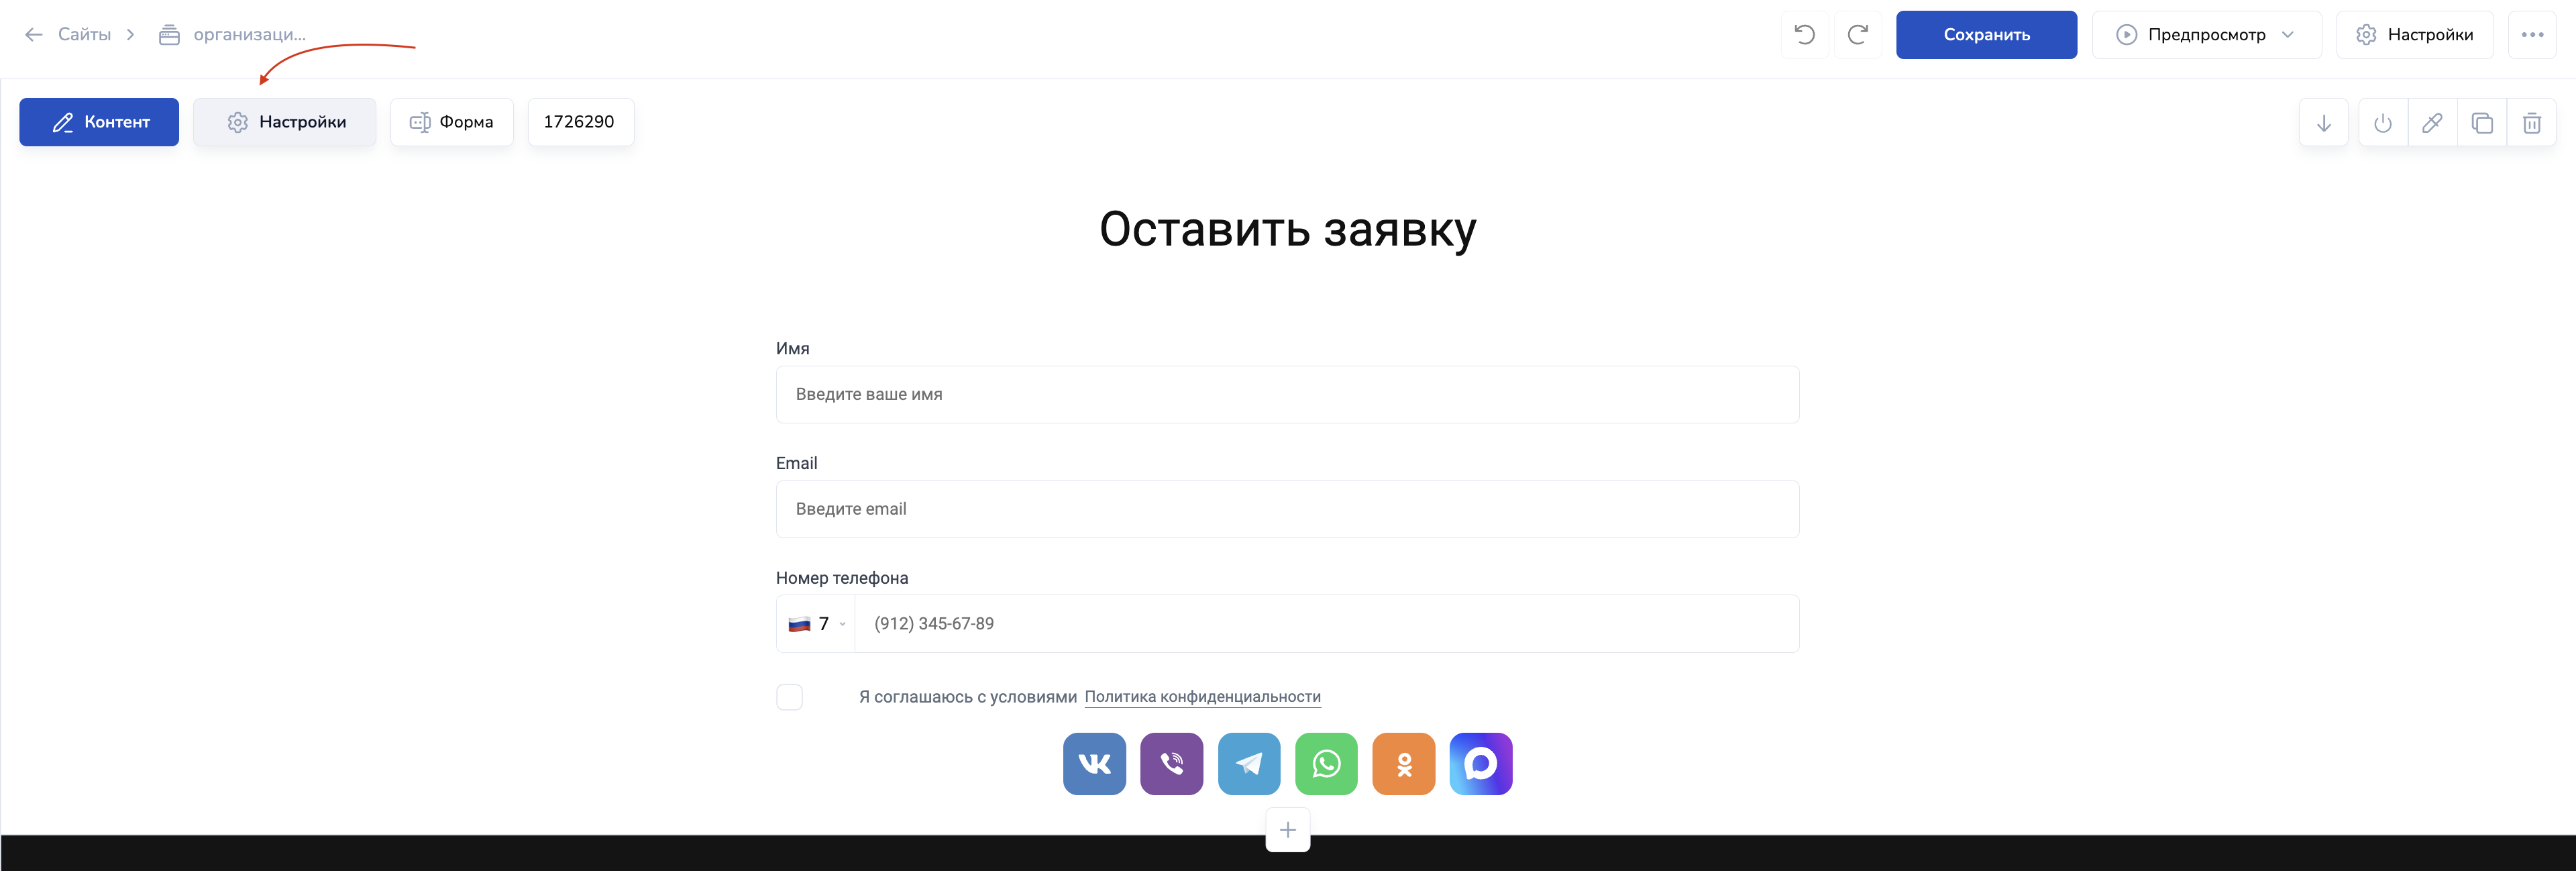Click the Введите email input field
Viewport: 2576px width, 871px height.
(x=1287, y=509)
